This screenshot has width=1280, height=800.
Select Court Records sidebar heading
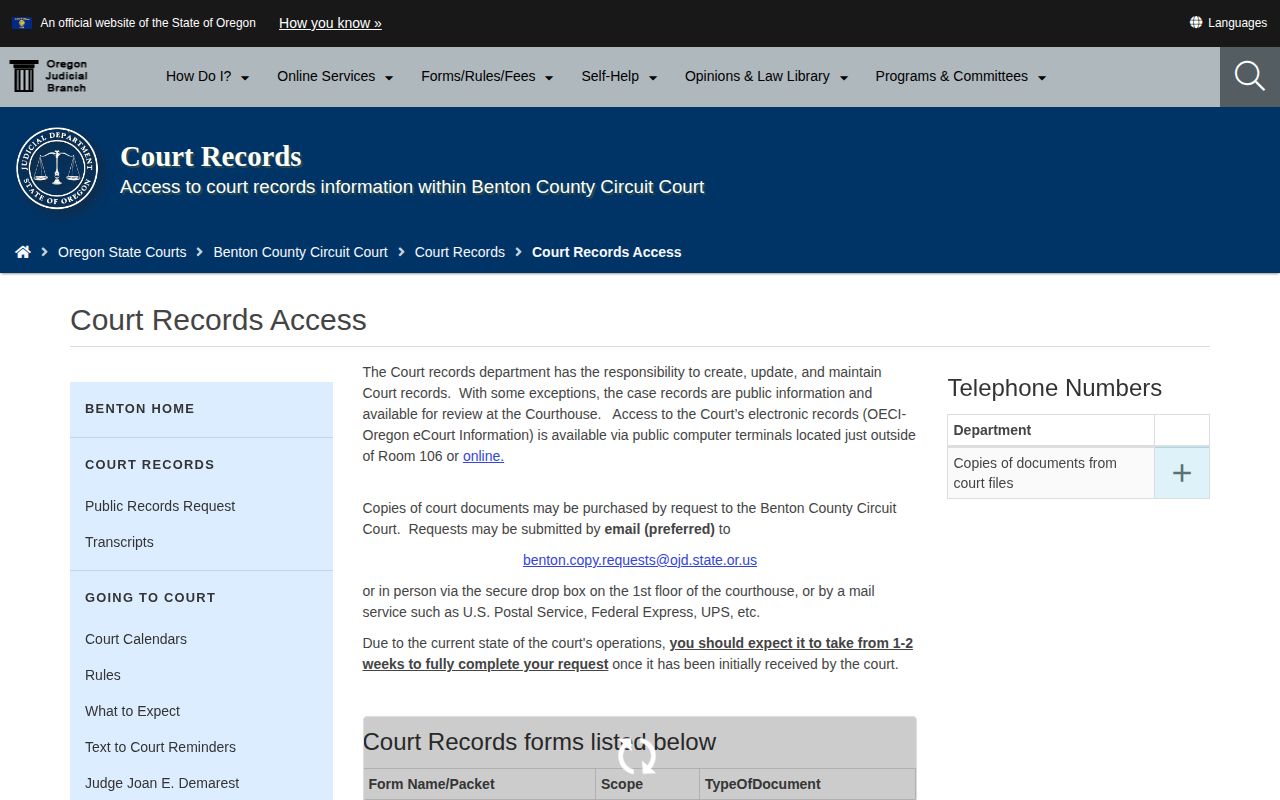click(150, 464)
